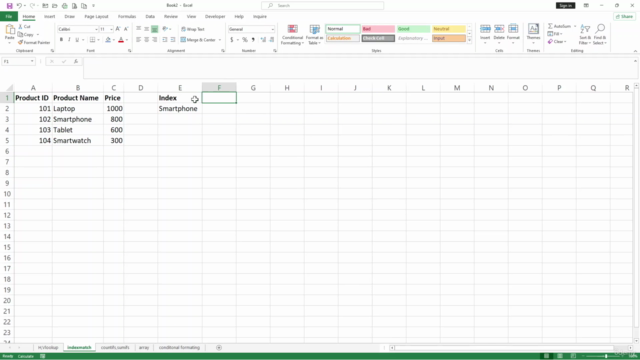Open the borders dropdown arrow
This screenshot has height=360, width=640.
pos(98,40)
